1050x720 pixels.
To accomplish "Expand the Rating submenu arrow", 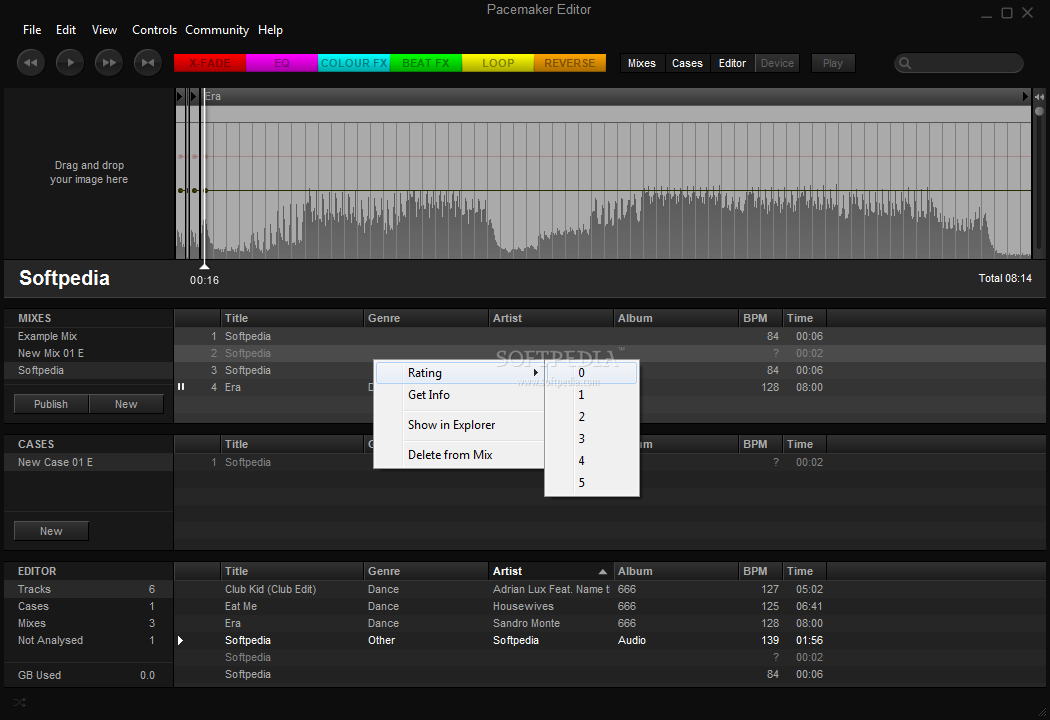I will click(x=535, y=372).
